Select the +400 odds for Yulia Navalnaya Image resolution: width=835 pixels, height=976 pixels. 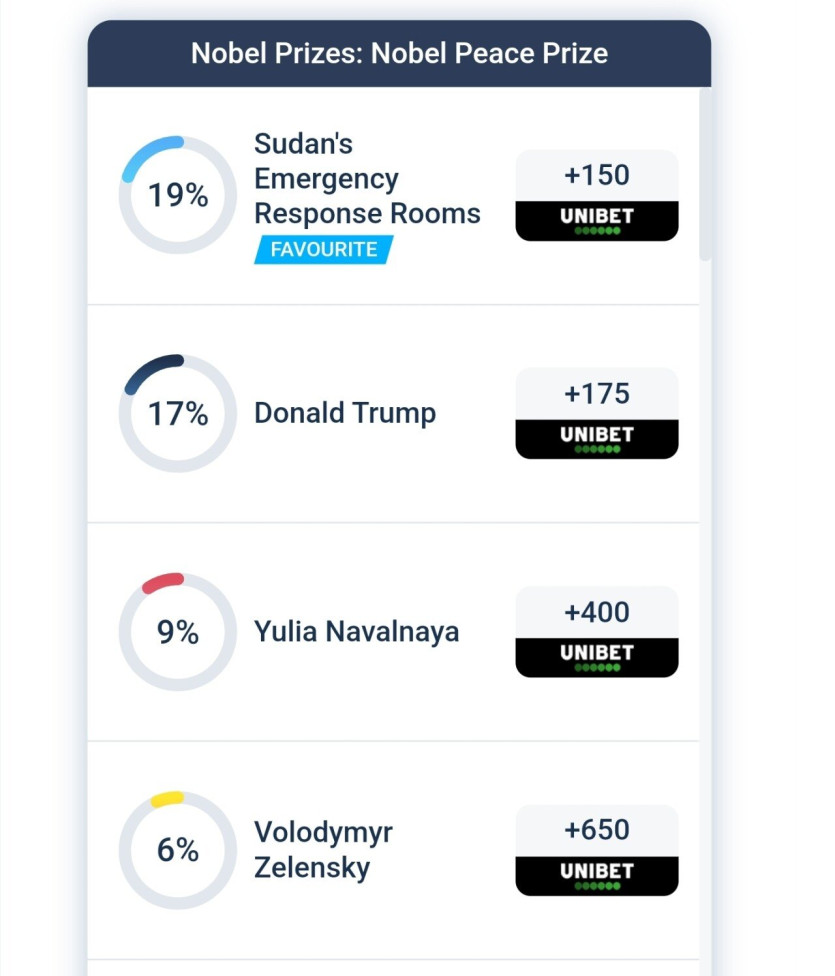(x=596, y=612)
